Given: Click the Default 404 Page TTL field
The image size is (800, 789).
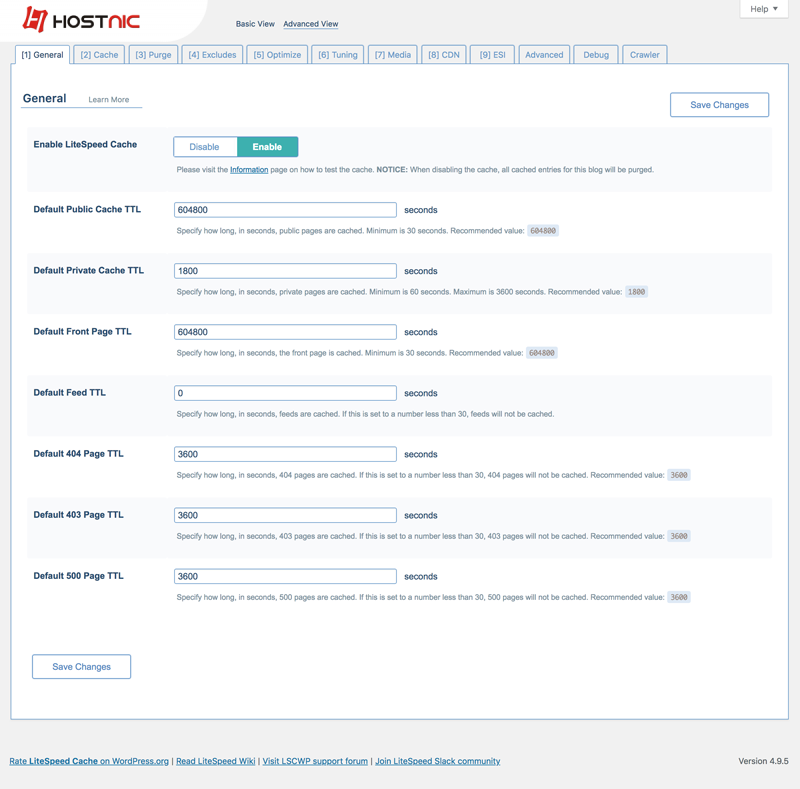Looking at the screenshot, I should (285, 454).
